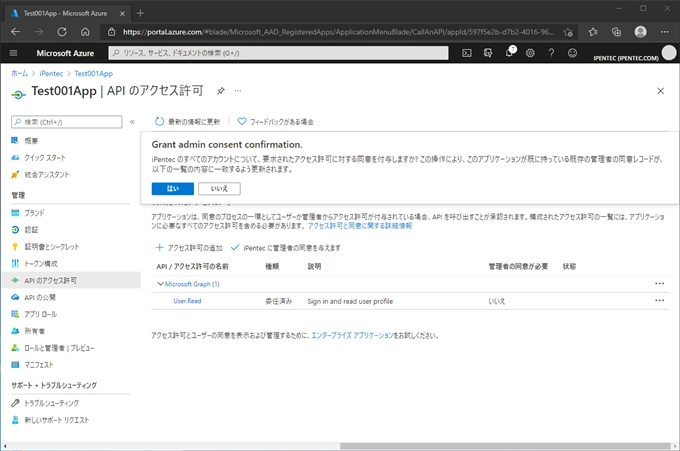Open the notifications bell icon
Image resolution: width=680 pixels, height=451 pixels.
510,52
